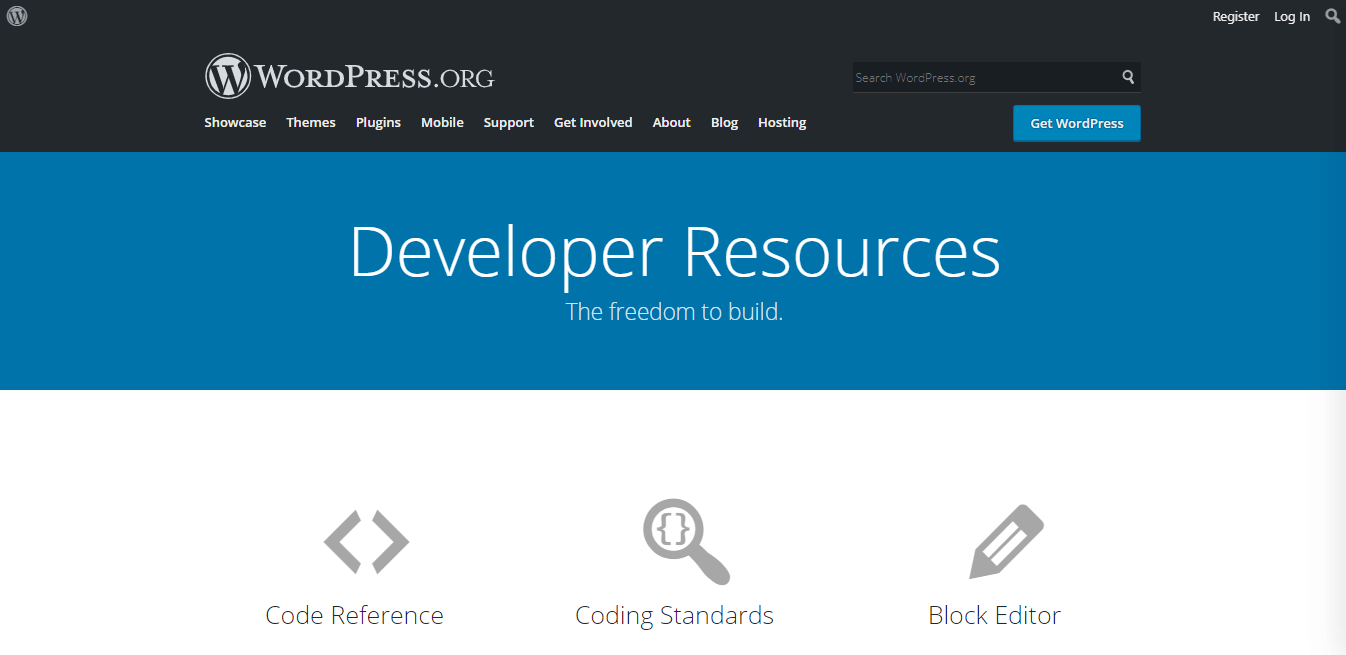Open the Block Editor pencil icon
Viewport: 1346px width, 655px height.
point(1006,541)
